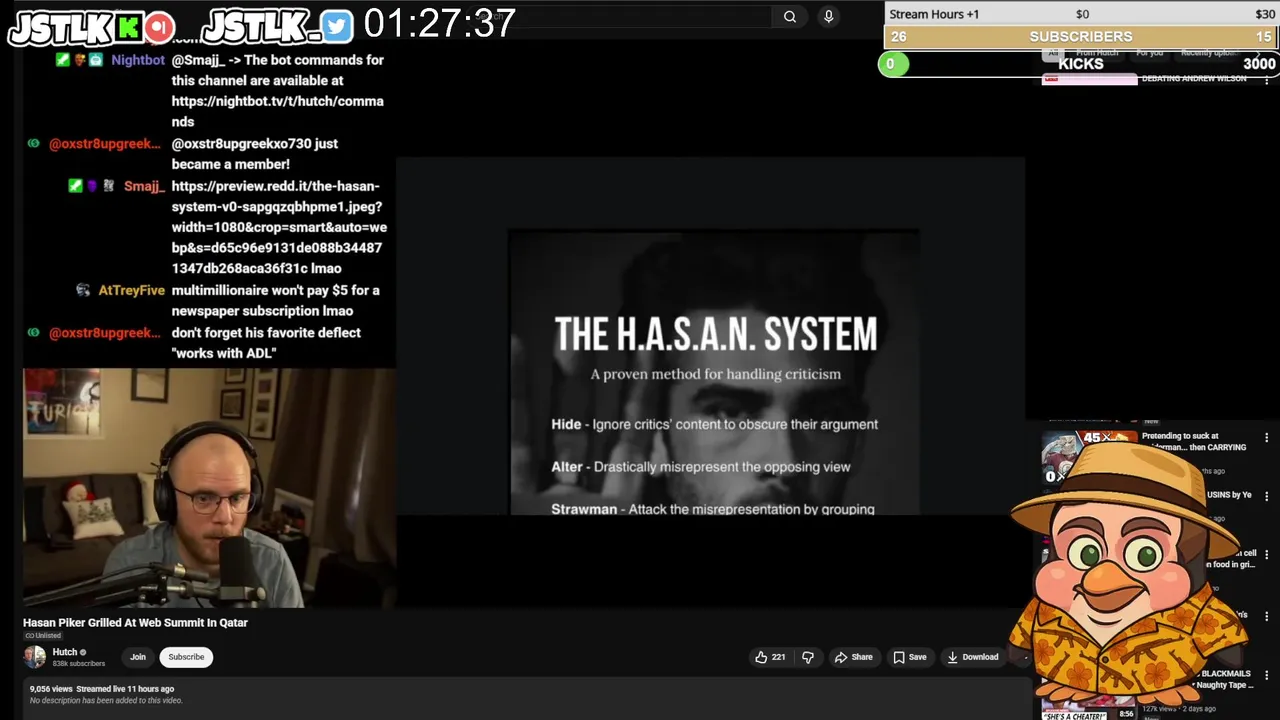Download the video

pos(972,657)
